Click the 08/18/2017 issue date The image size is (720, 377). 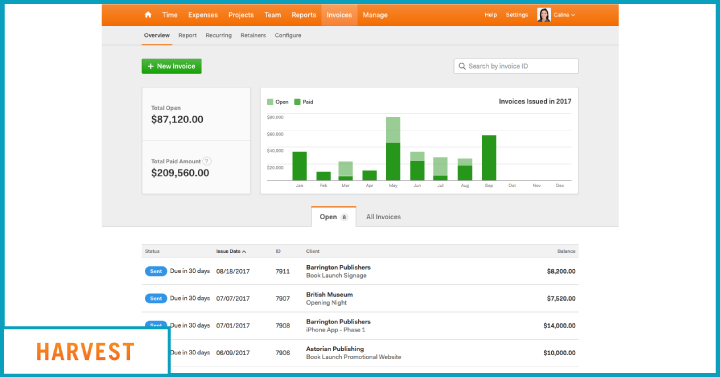coord(233,271)
